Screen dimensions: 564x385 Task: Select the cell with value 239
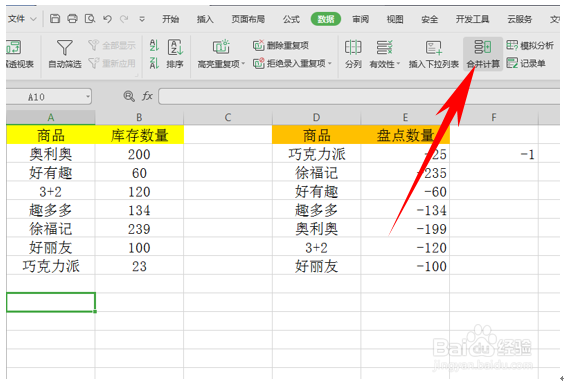pos(140,229)
